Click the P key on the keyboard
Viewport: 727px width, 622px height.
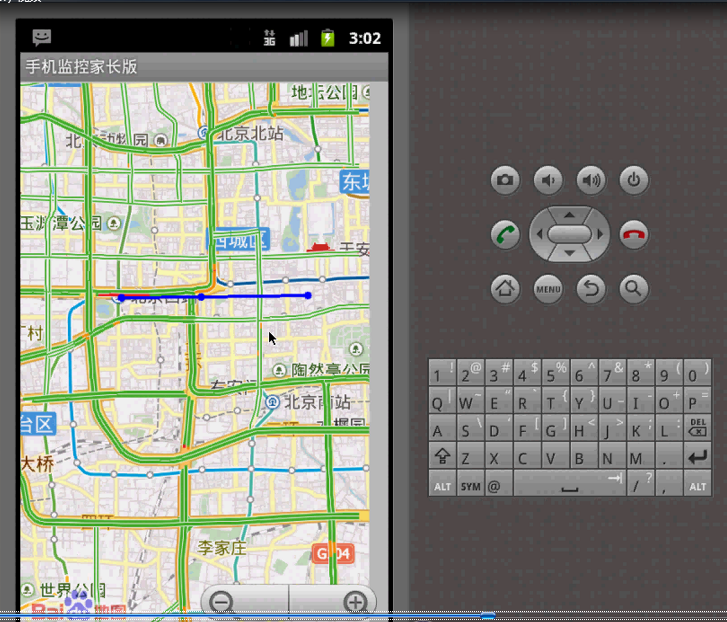pos(697,401)
